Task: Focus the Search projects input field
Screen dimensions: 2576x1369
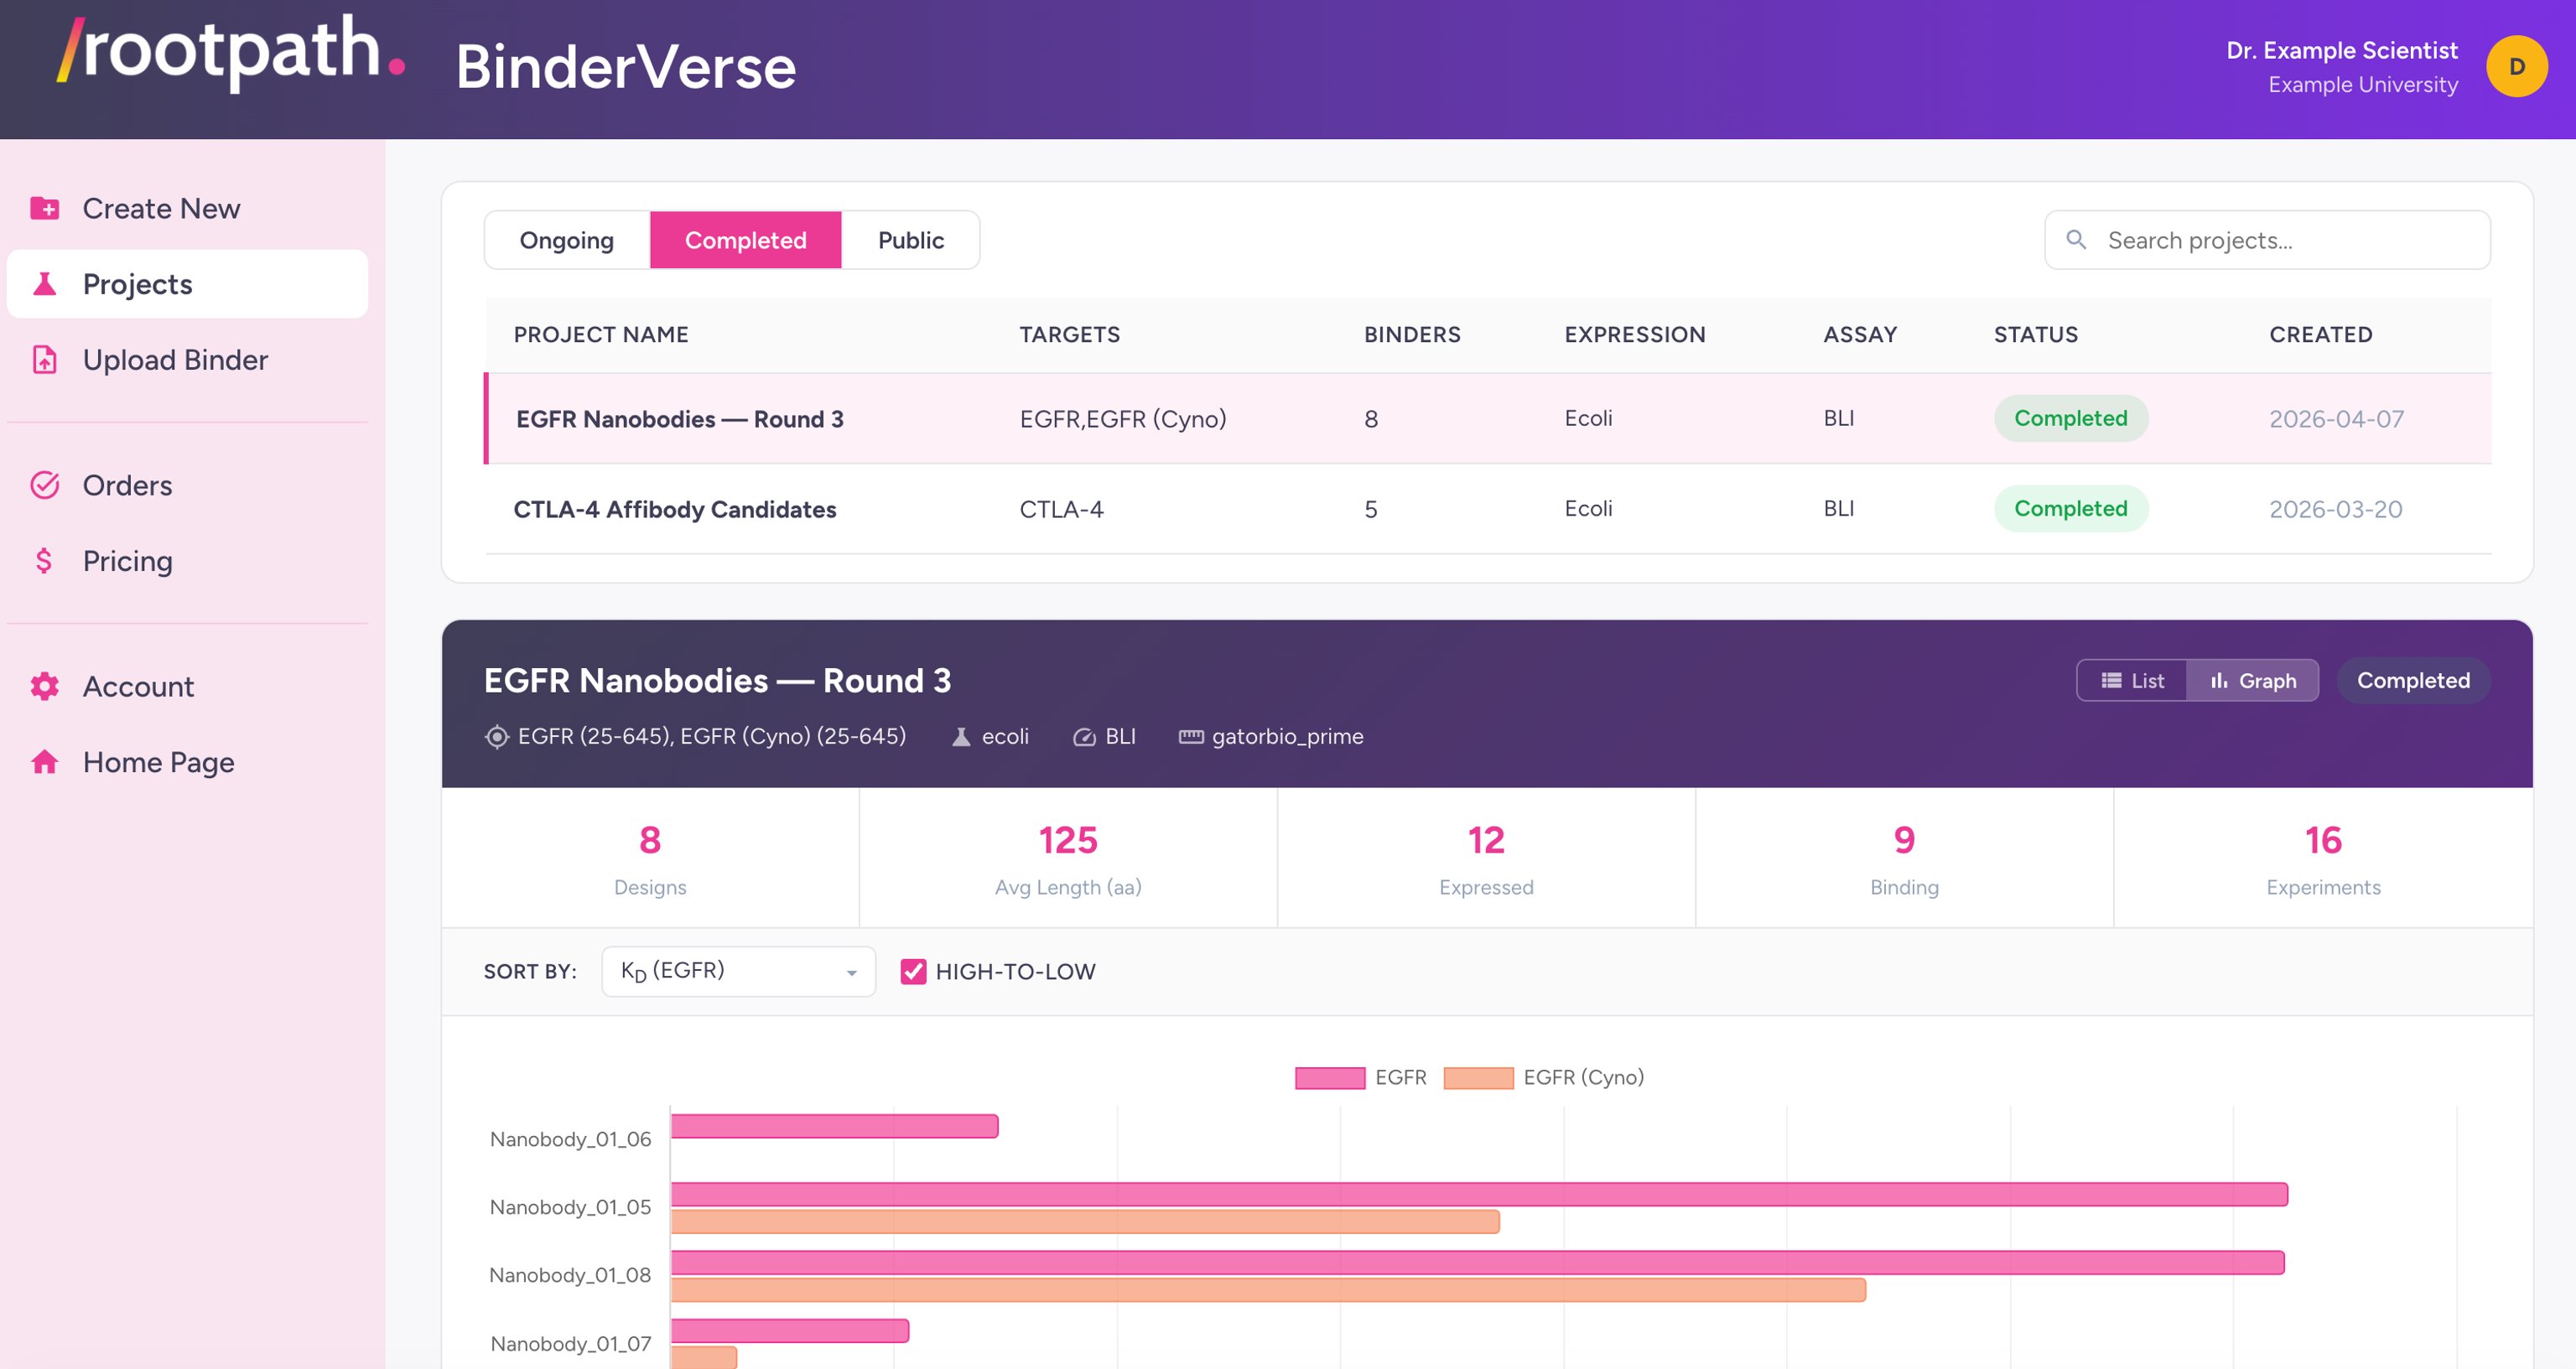Action: click(x=2267, y=240)
